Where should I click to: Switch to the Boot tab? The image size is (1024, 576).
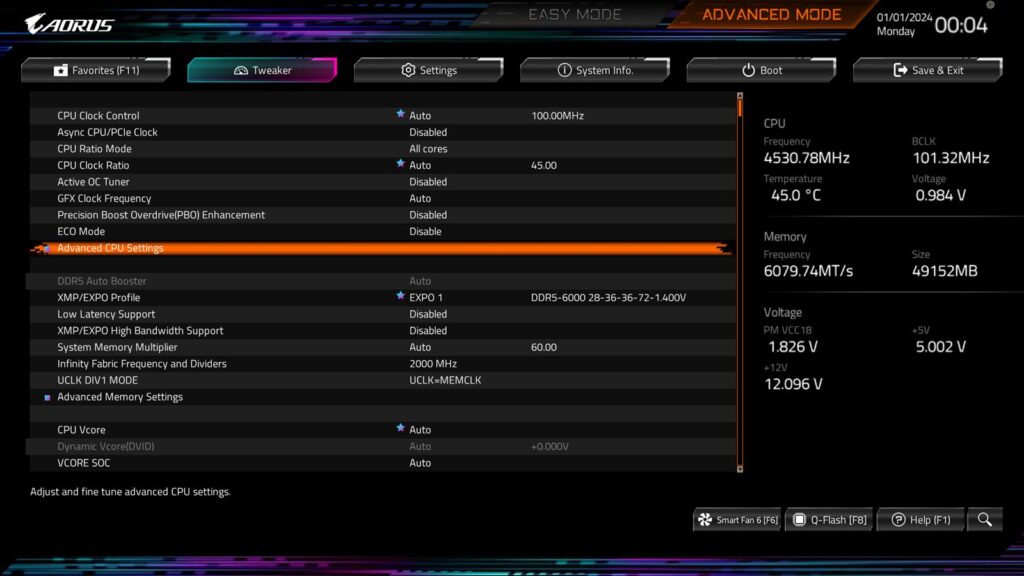(x=761, y=70)
